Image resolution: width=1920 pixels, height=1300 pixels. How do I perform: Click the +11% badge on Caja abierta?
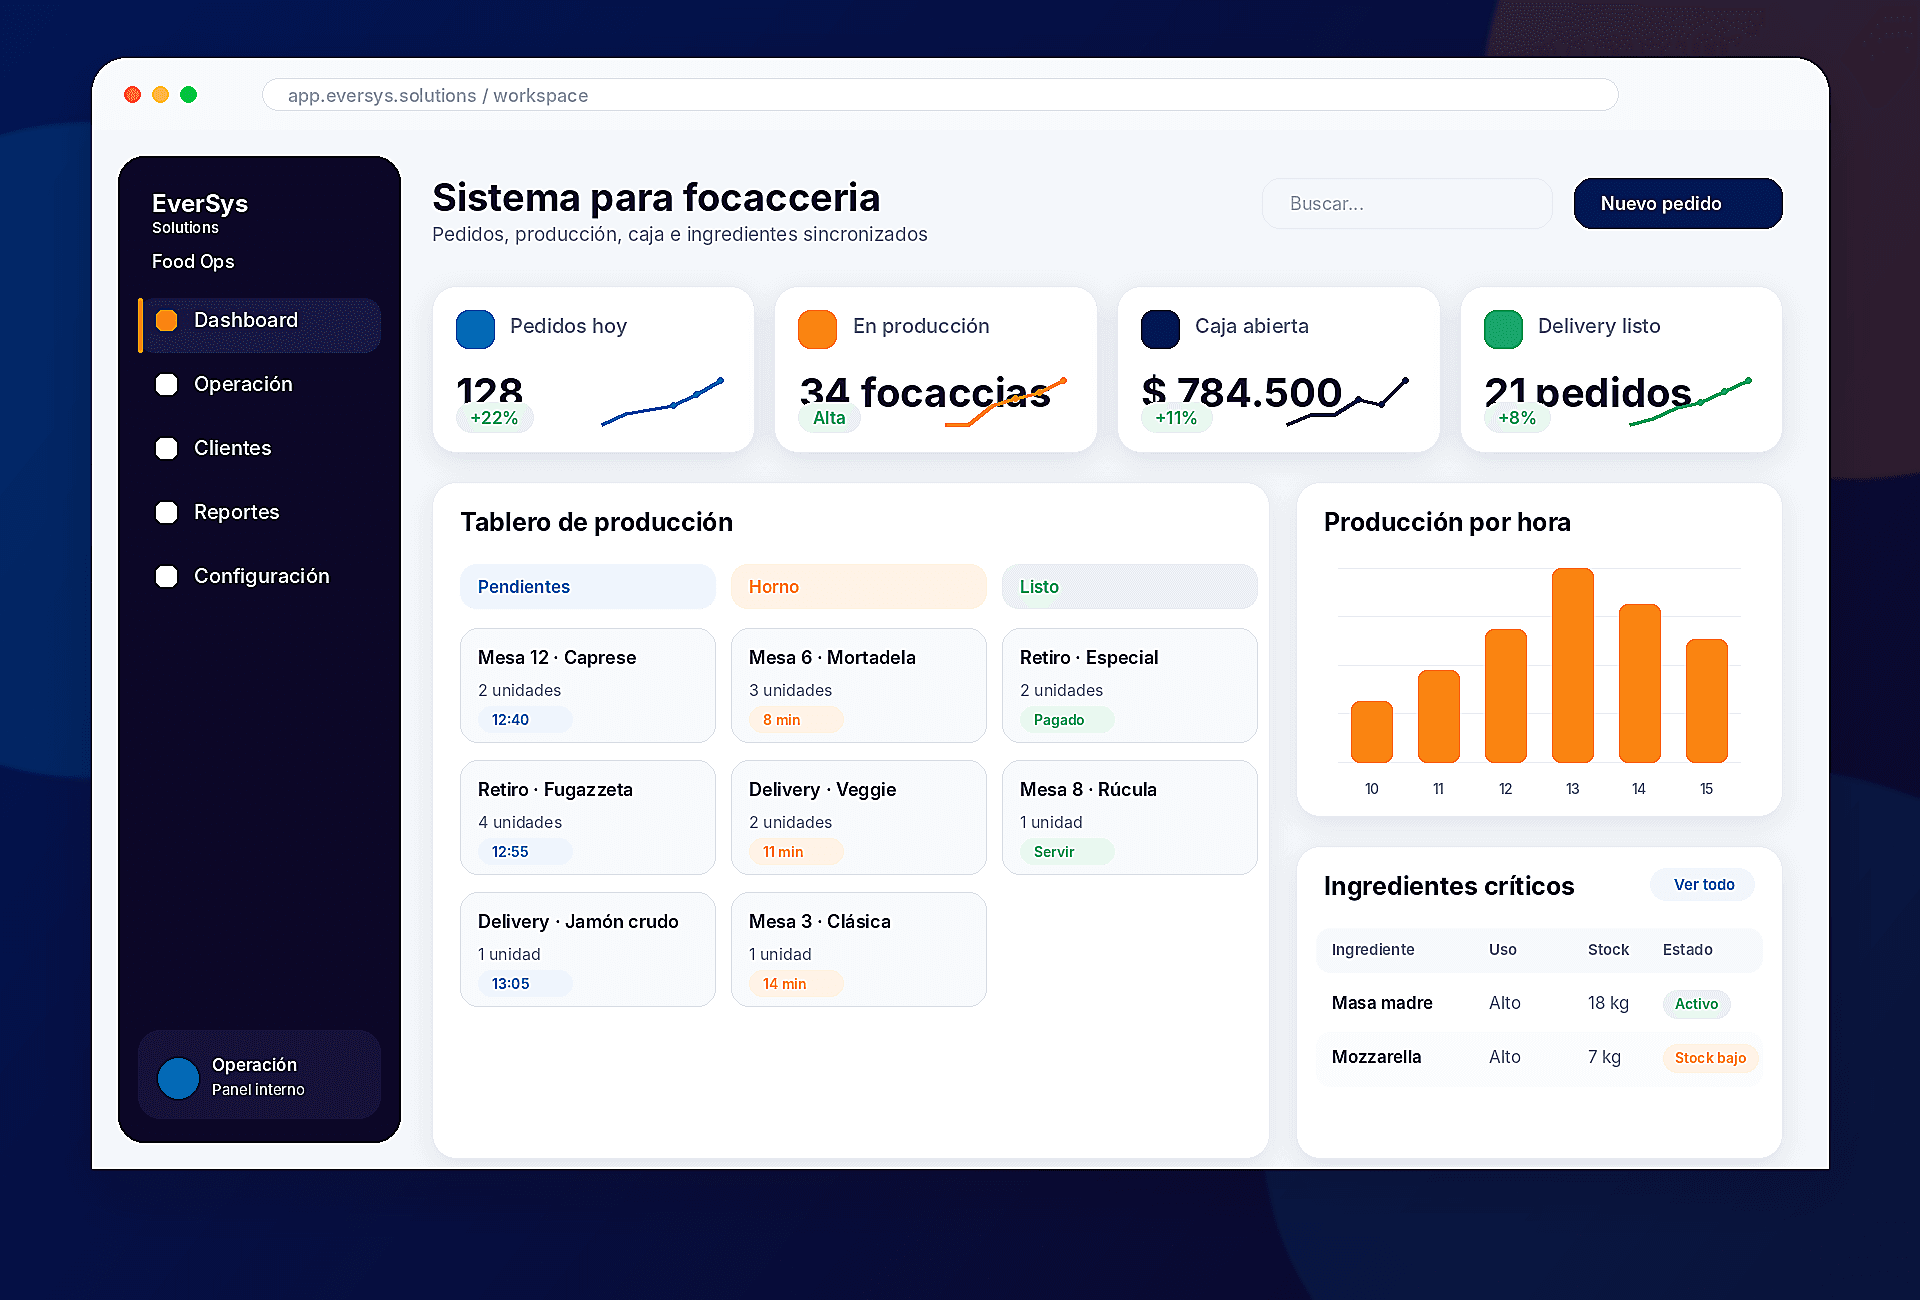click(x=1176, y=418)
